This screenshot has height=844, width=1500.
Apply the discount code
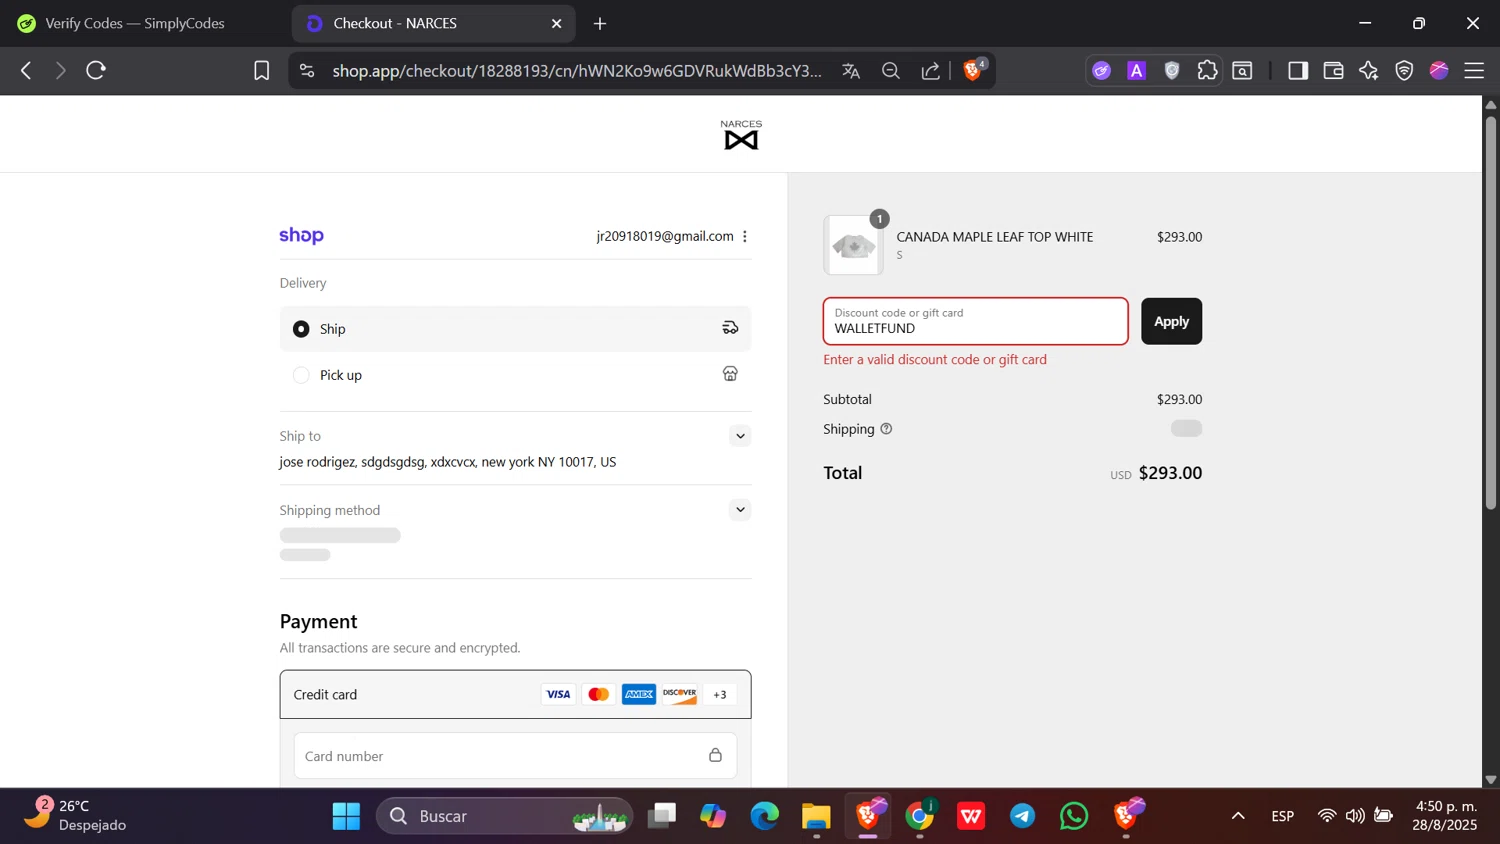point(1171,321)
